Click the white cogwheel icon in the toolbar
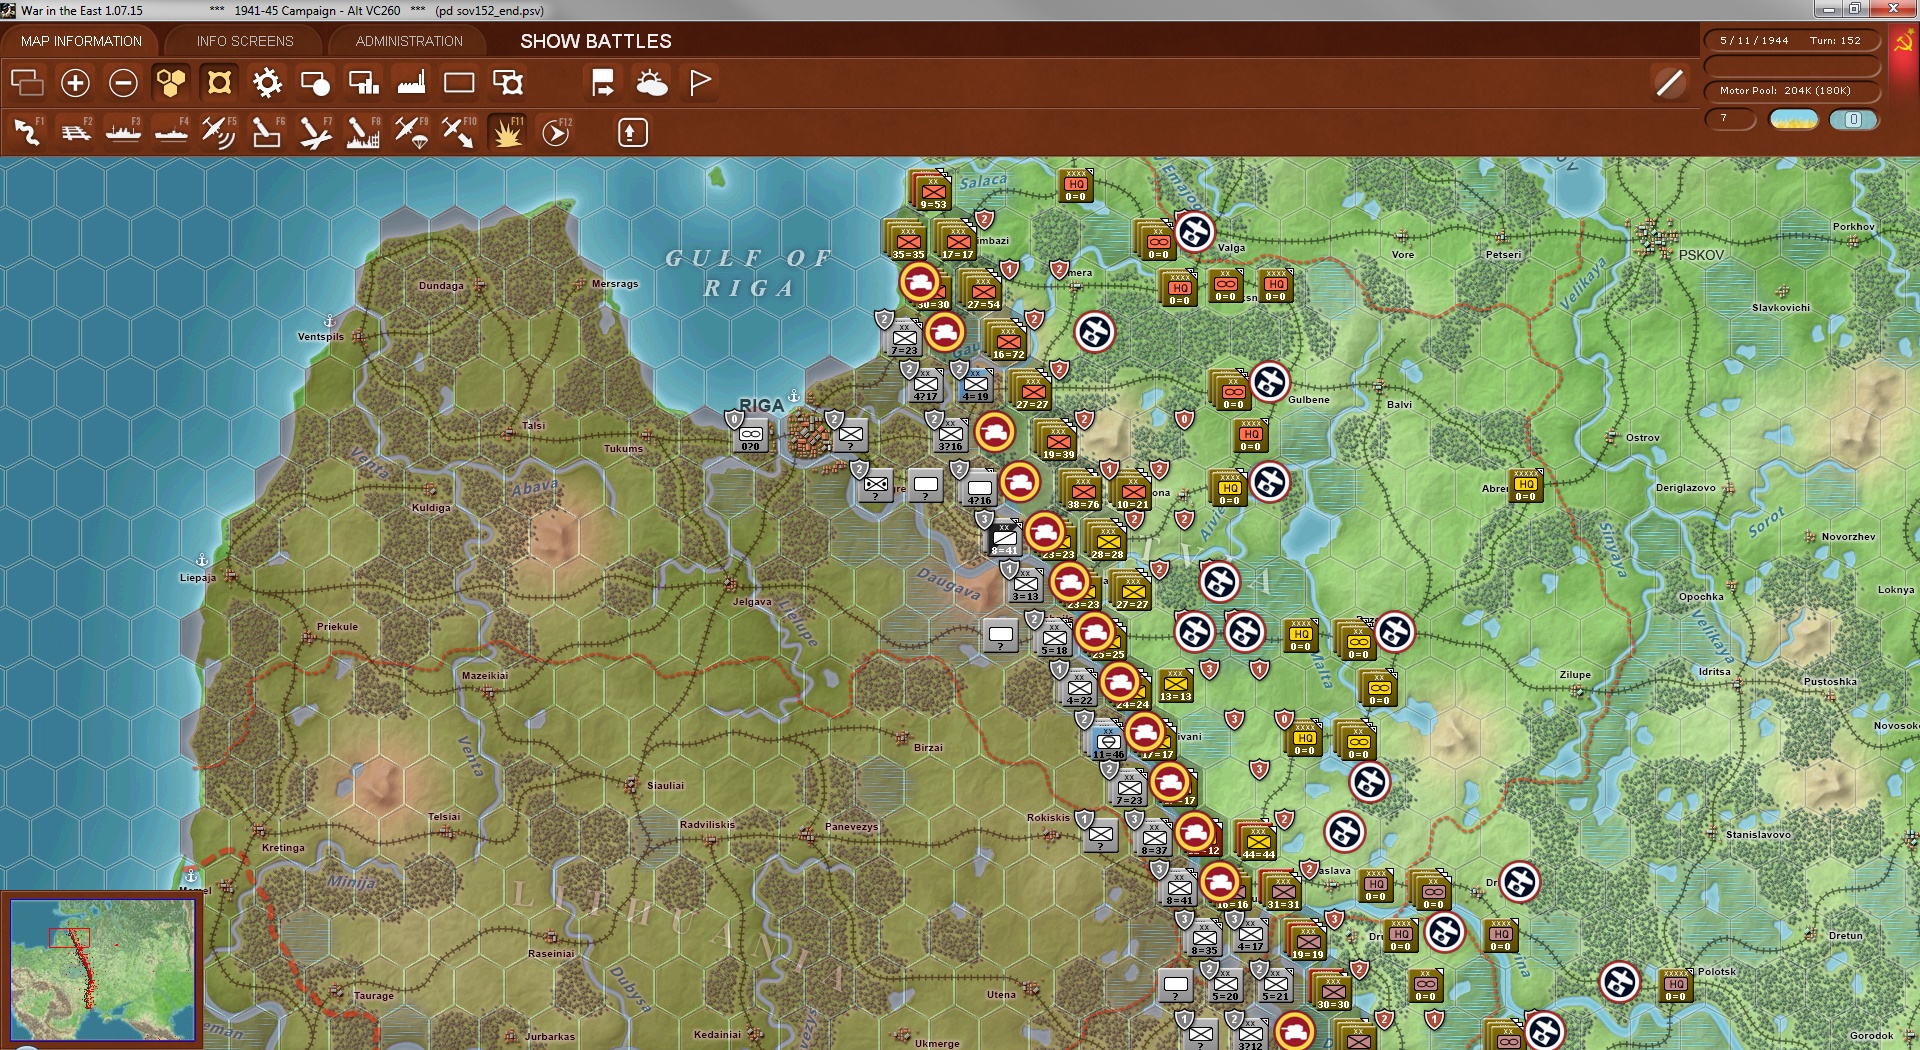Viewport: 1920px width, 1050px height. 267,83
